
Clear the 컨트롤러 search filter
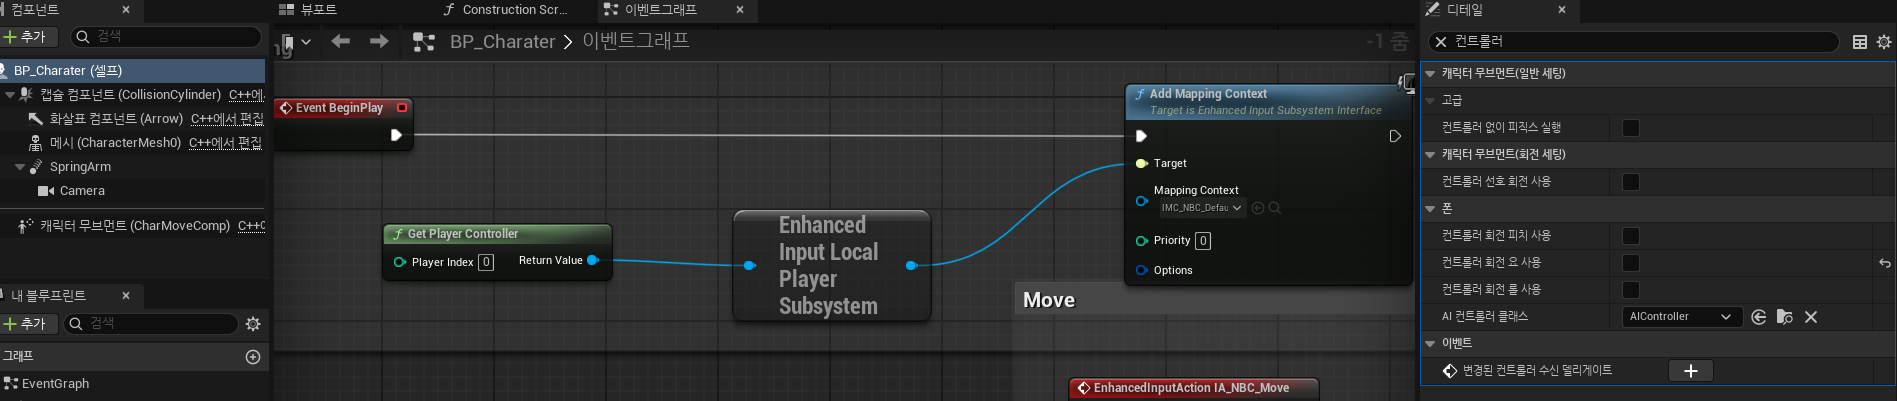pos(1441,42)
